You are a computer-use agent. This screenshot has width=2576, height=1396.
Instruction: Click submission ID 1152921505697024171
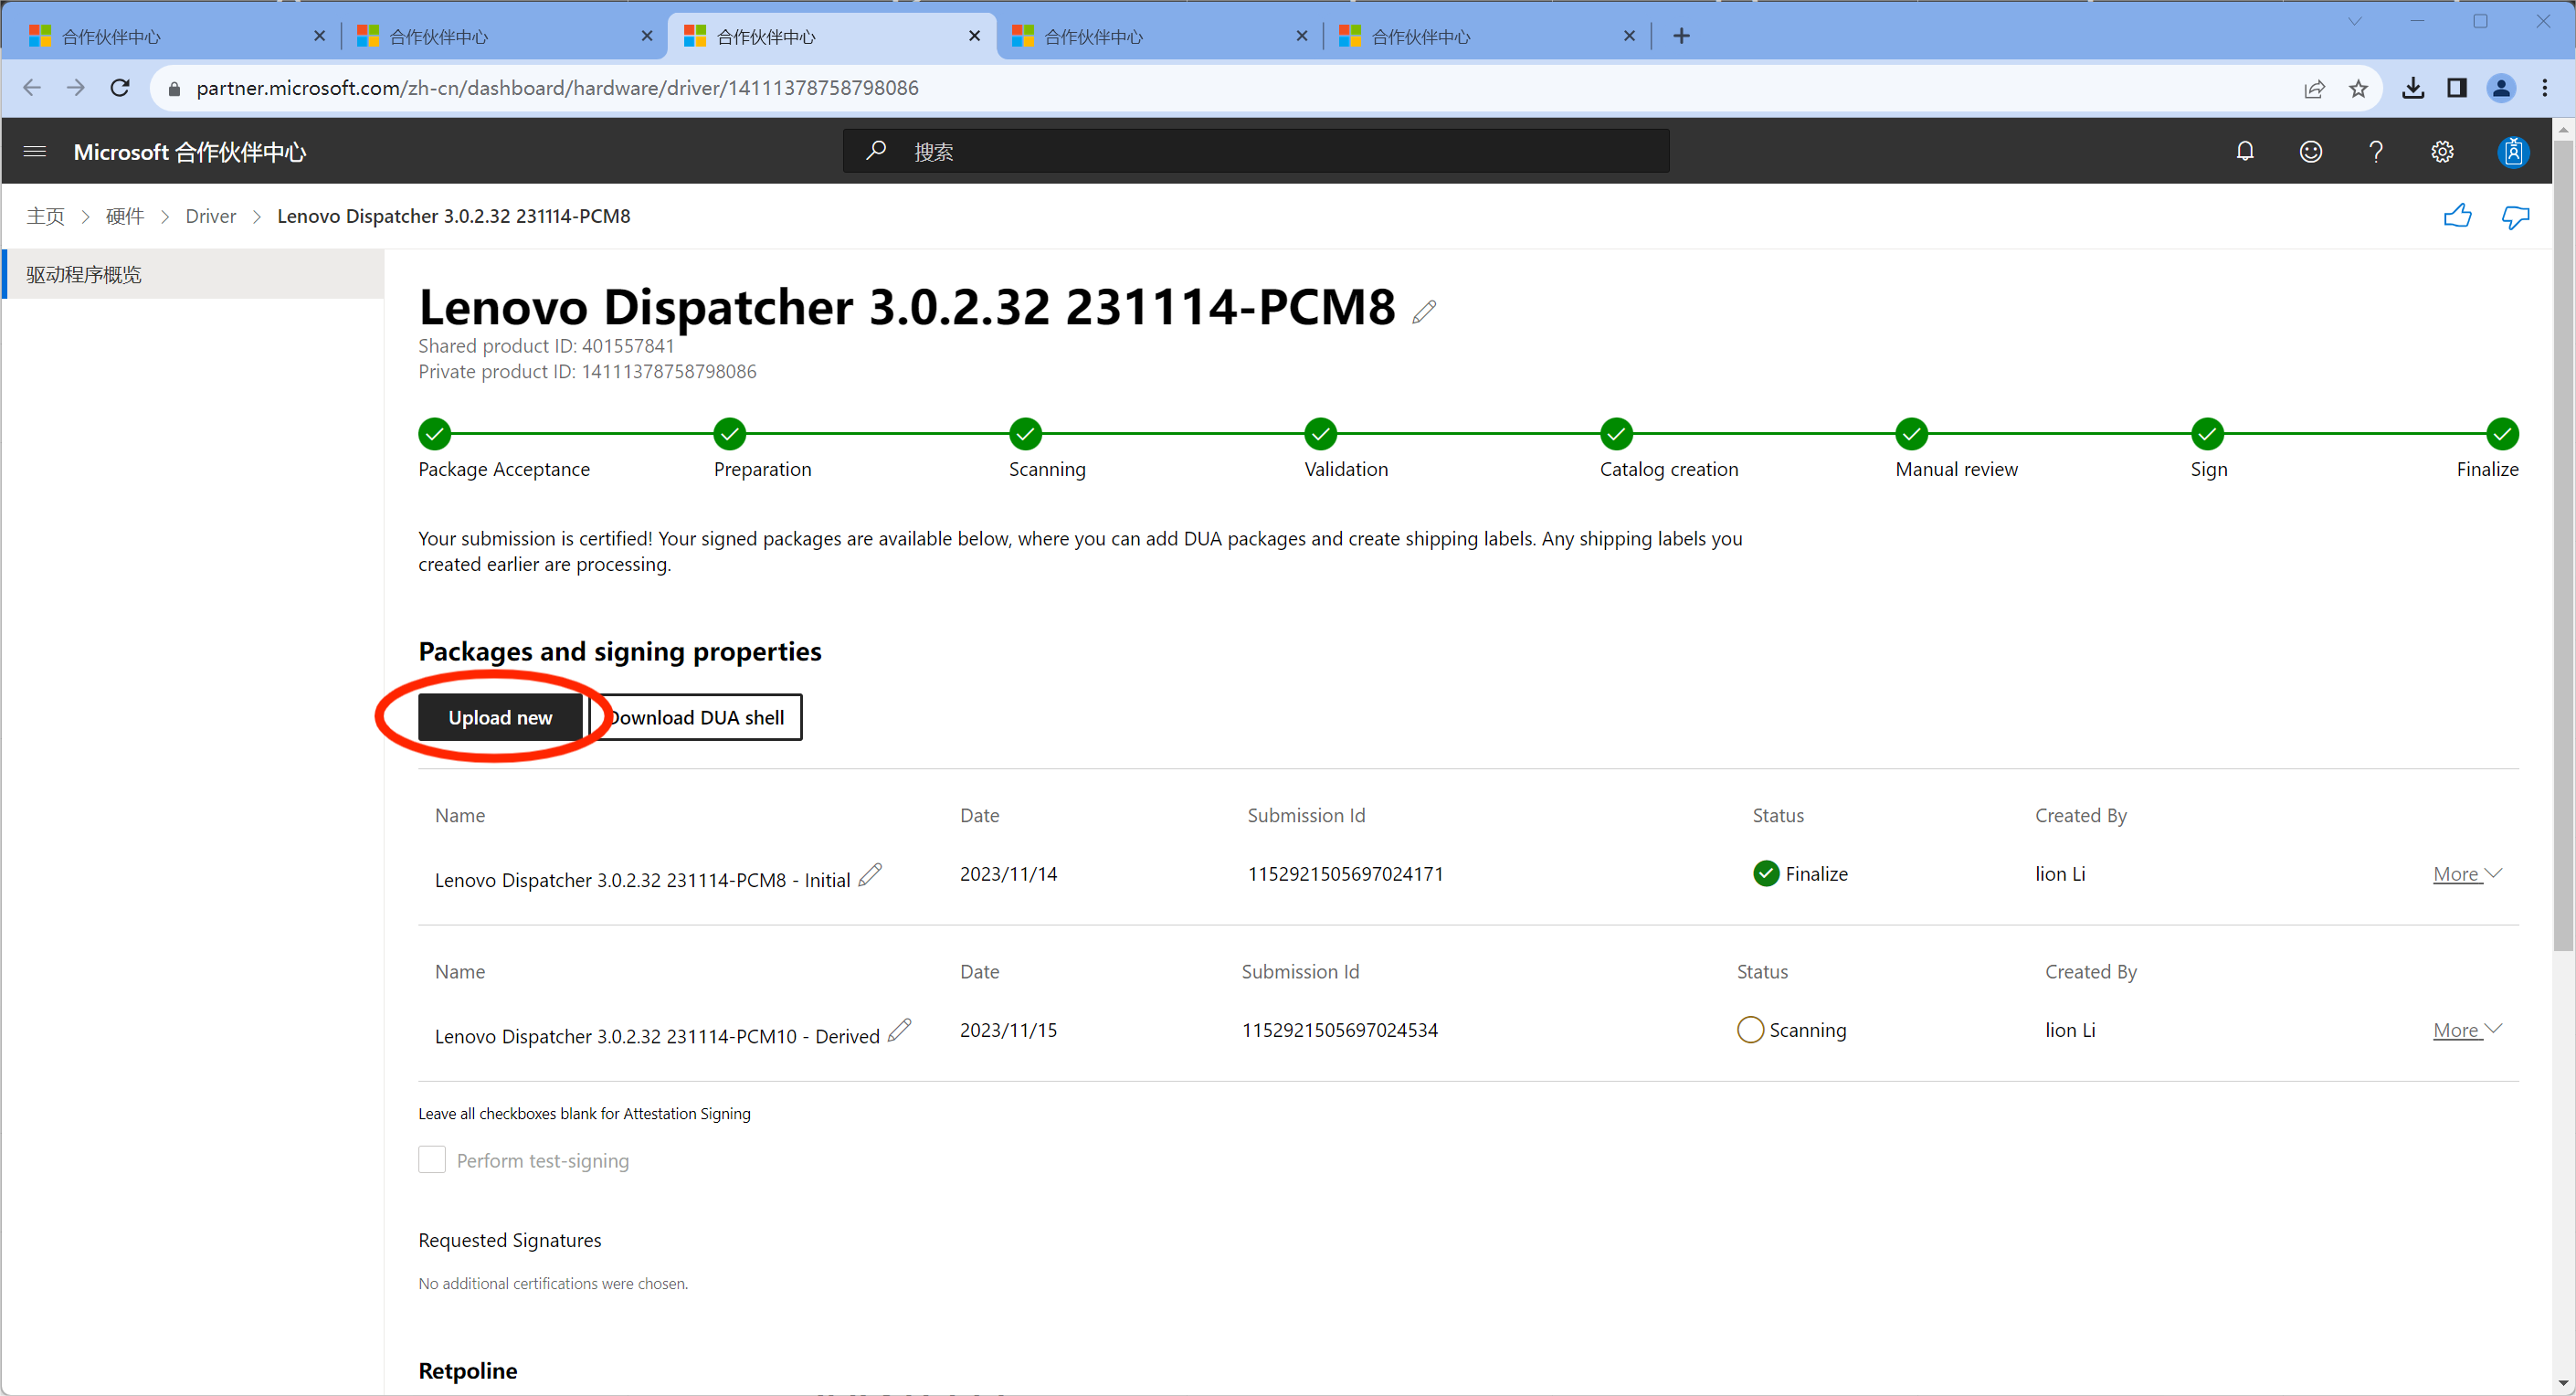click(1345, 874)
